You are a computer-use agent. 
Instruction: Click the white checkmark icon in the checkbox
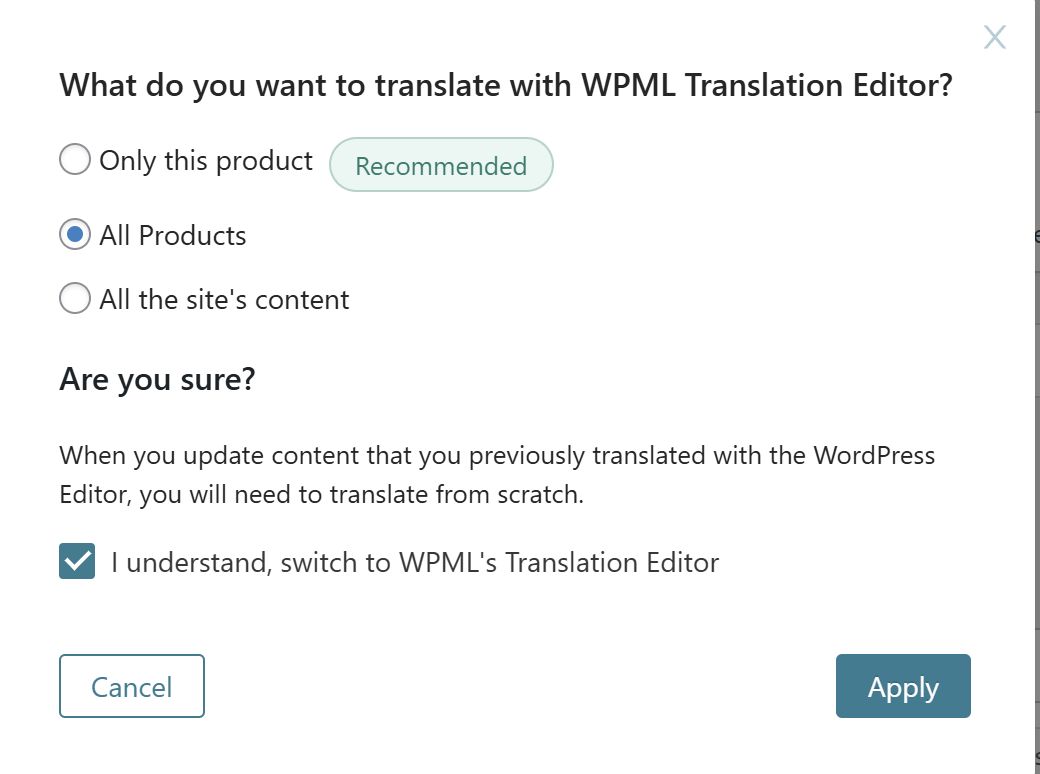pyautogui.click(x=77, y=562)
